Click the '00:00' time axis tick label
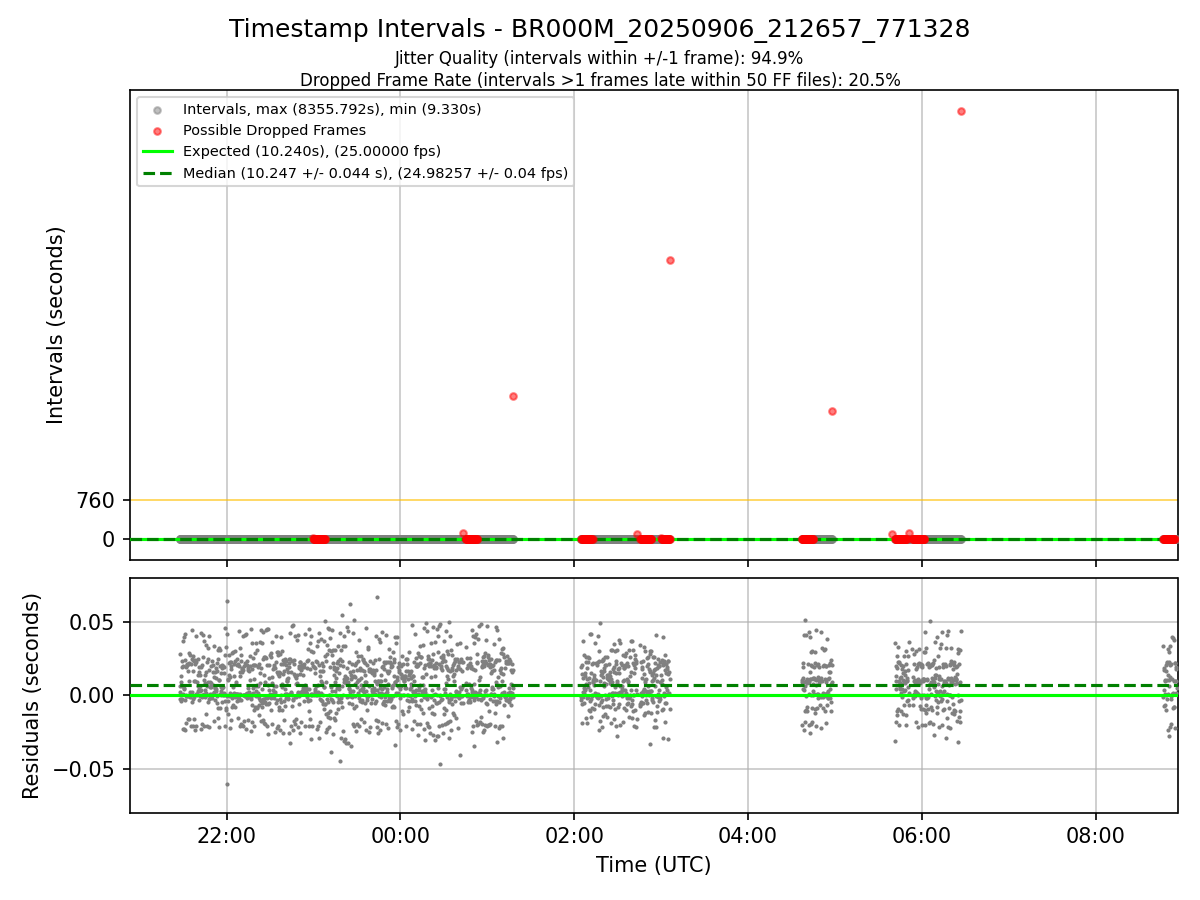This screenshot has width=1200, height=900. (x=400, y=834)
